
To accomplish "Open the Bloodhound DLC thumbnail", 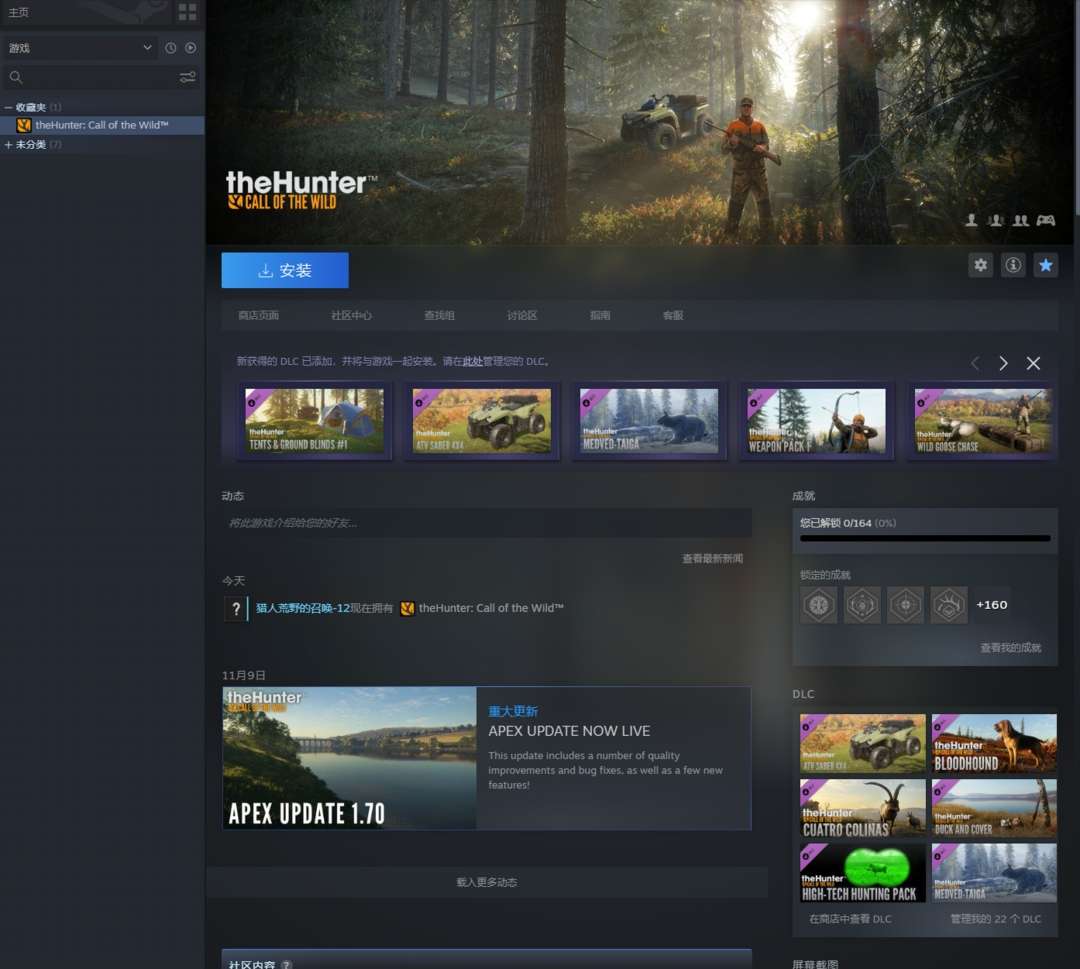I will tap(994, 743).
